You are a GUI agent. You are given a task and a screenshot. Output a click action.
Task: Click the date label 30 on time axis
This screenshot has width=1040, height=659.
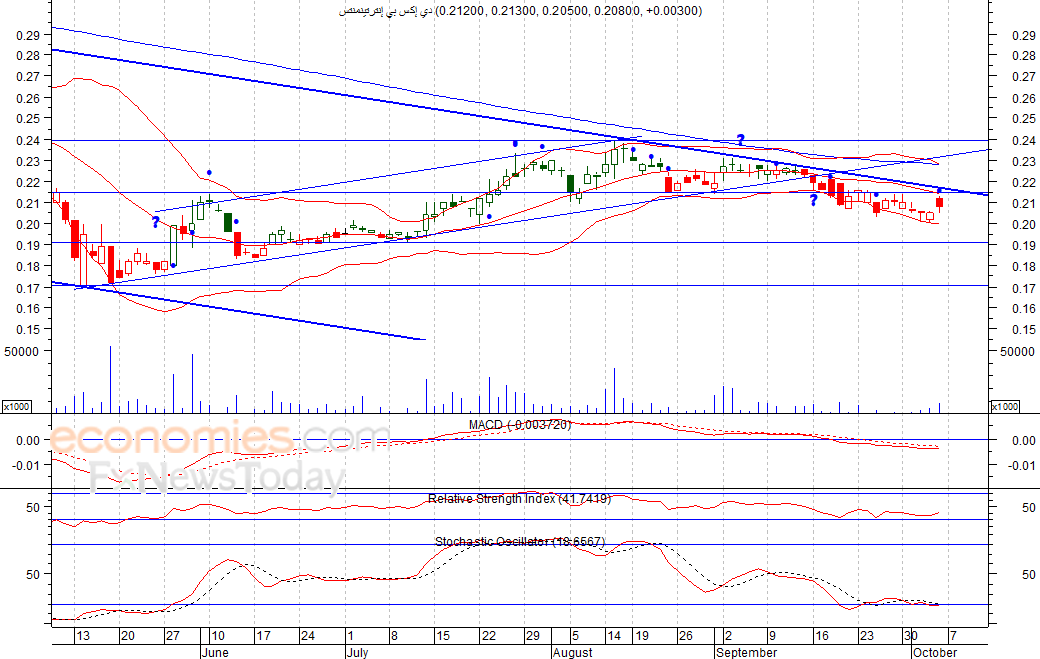[x=911, y=636]
